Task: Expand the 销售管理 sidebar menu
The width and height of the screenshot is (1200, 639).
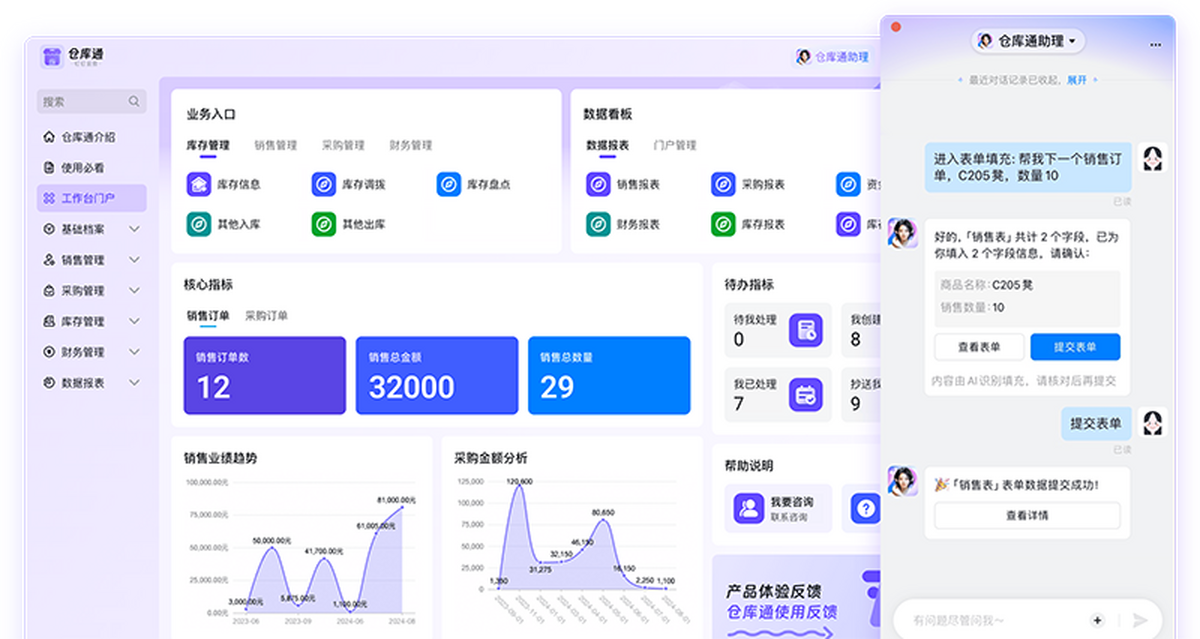Action: pos(135,260)
